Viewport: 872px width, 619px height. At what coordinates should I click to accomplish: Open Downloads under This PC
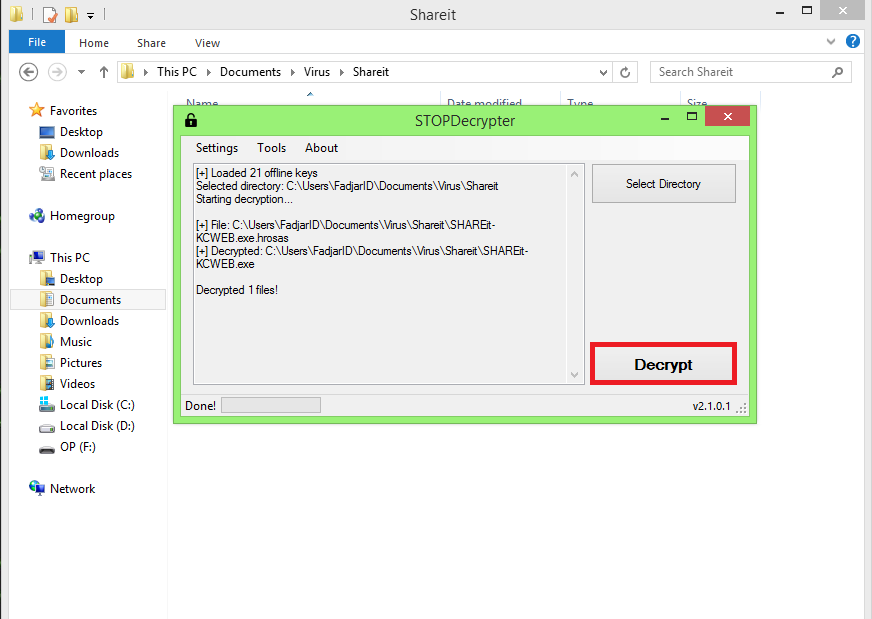tap(89, 321)
